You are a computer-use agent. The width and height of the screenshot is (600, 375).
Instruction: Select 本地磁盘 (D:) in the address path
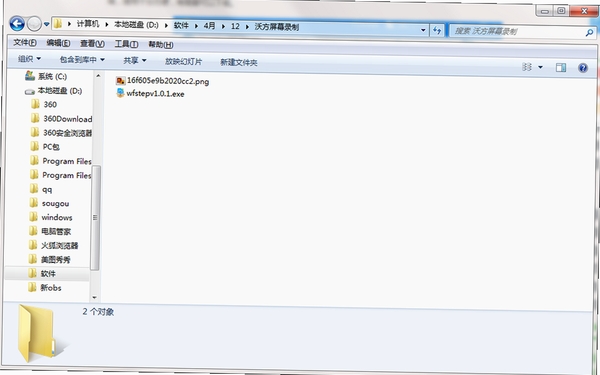136,25
